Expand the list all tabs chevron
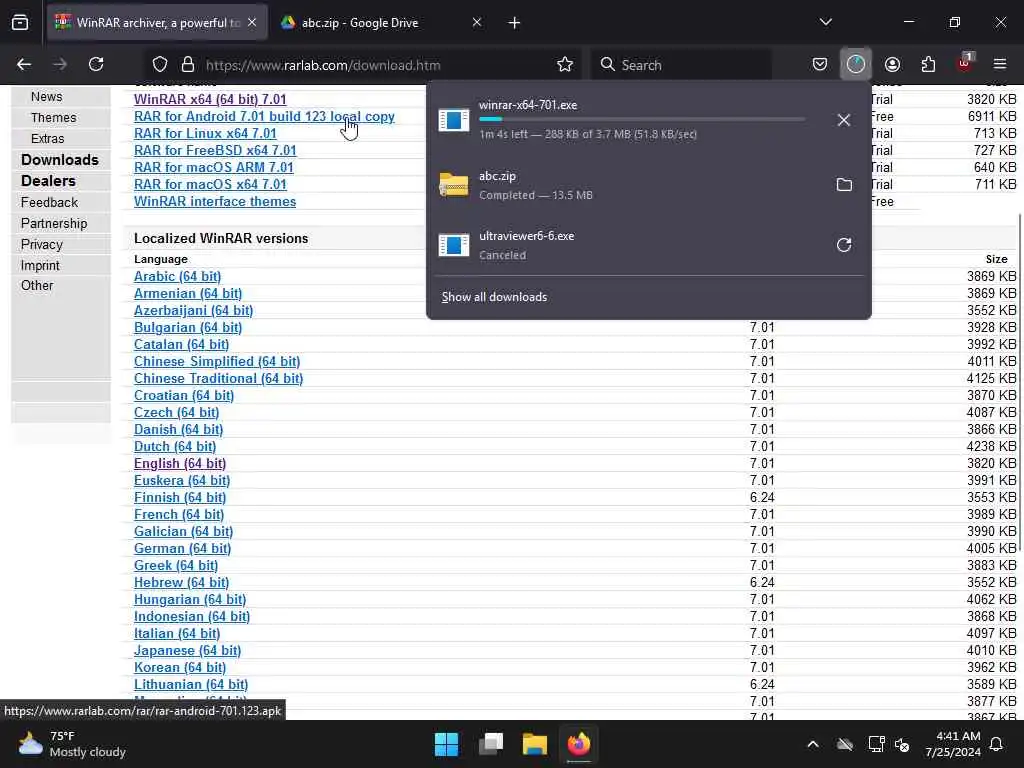Screen dimensions: 1024x768 point(825,22)
